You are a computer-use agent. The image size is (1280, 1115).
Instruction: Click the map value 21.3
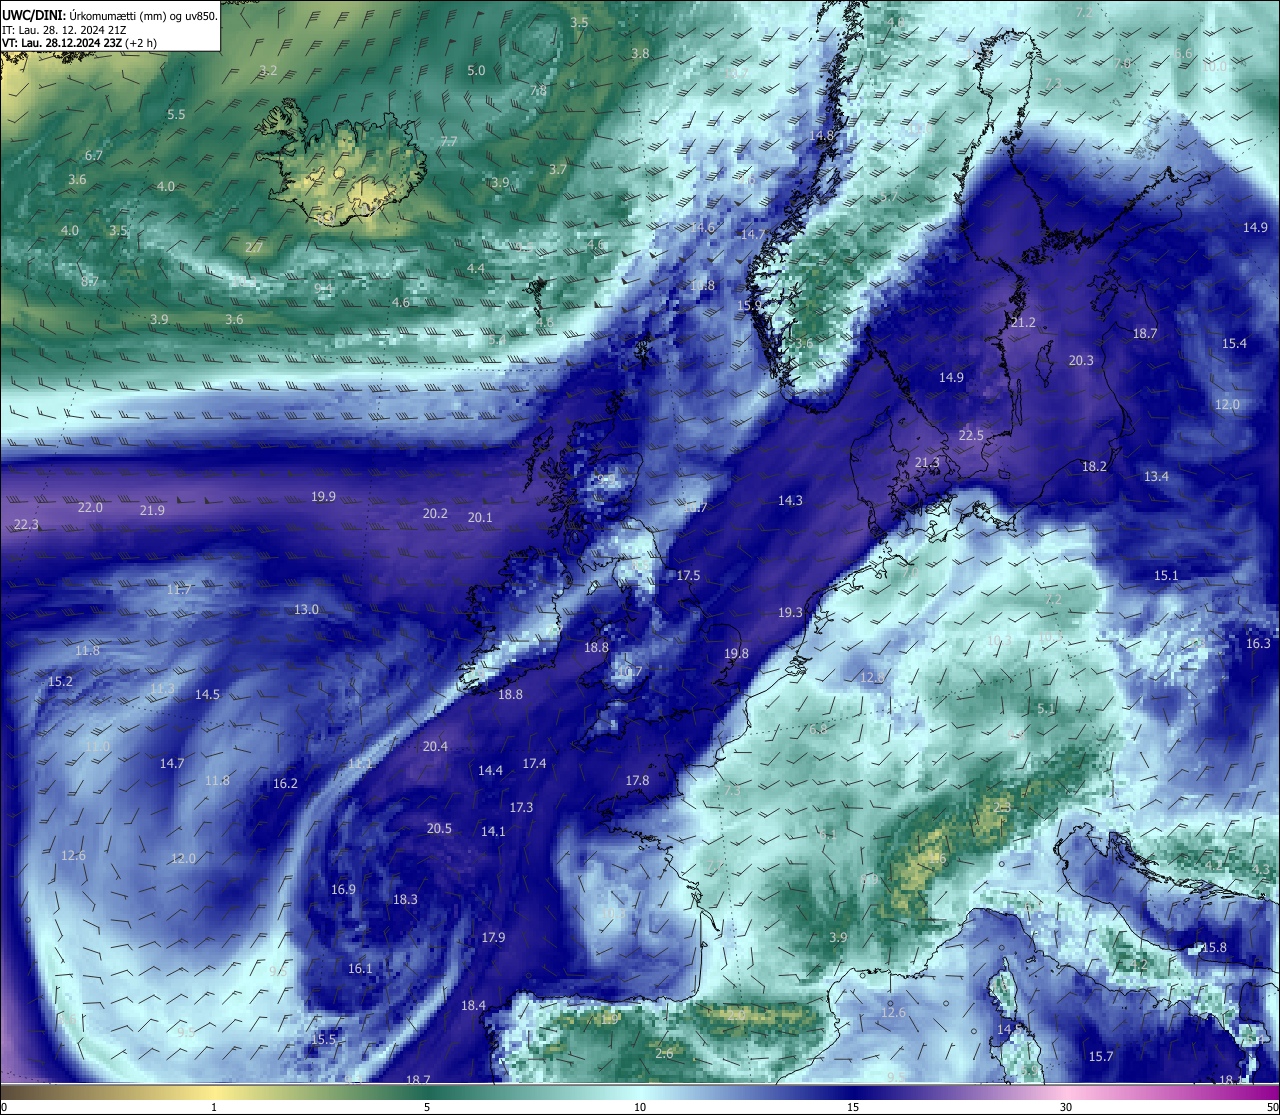pyautogui.click(x=927, y=462)
